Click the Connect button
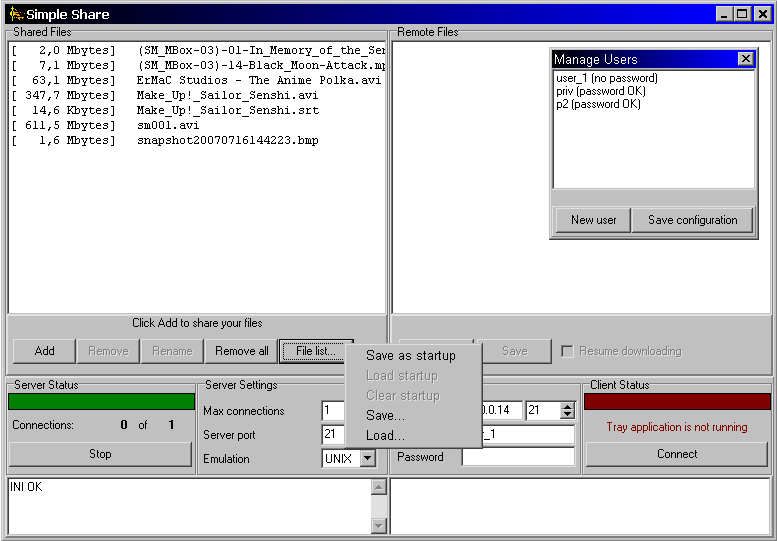Screen dimensions: 777x541 coord(677,454)
